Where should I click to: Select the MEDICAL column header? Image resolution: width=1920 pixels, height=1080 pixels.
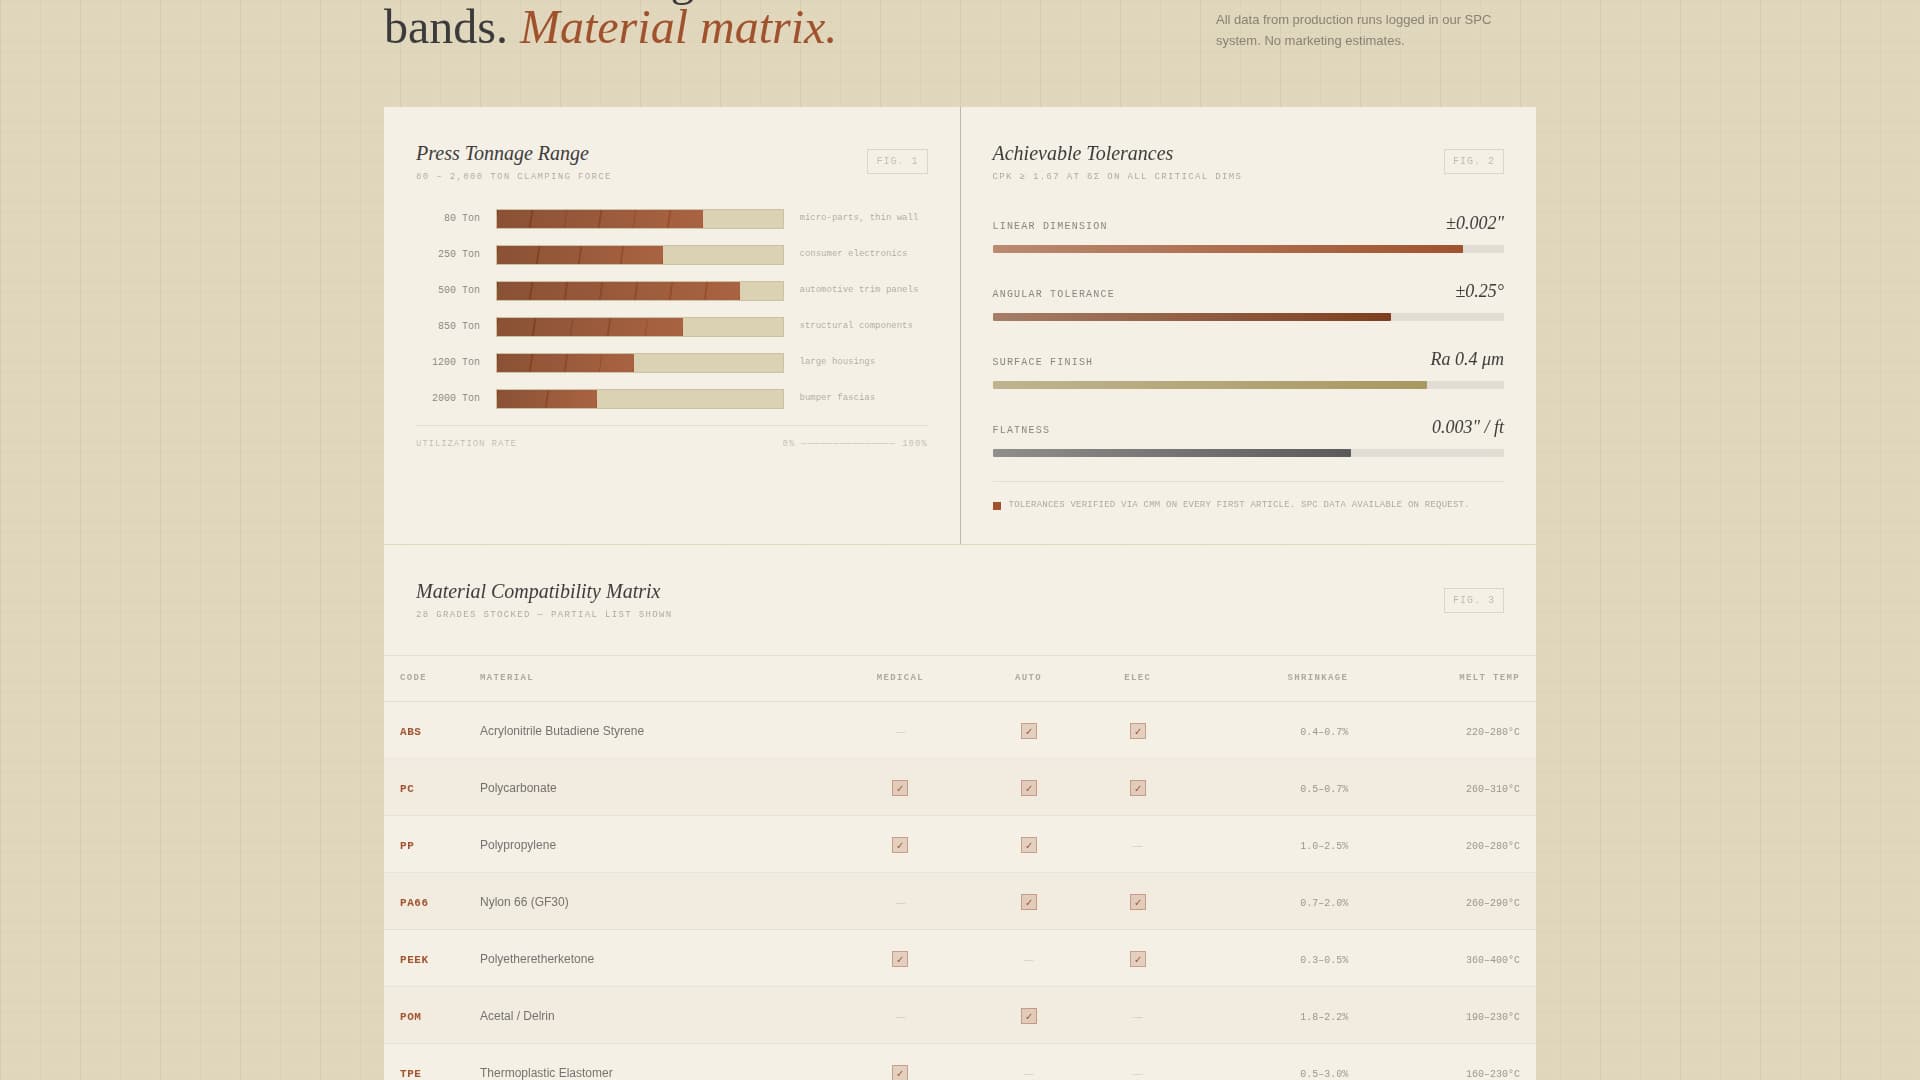click(899, 677)
